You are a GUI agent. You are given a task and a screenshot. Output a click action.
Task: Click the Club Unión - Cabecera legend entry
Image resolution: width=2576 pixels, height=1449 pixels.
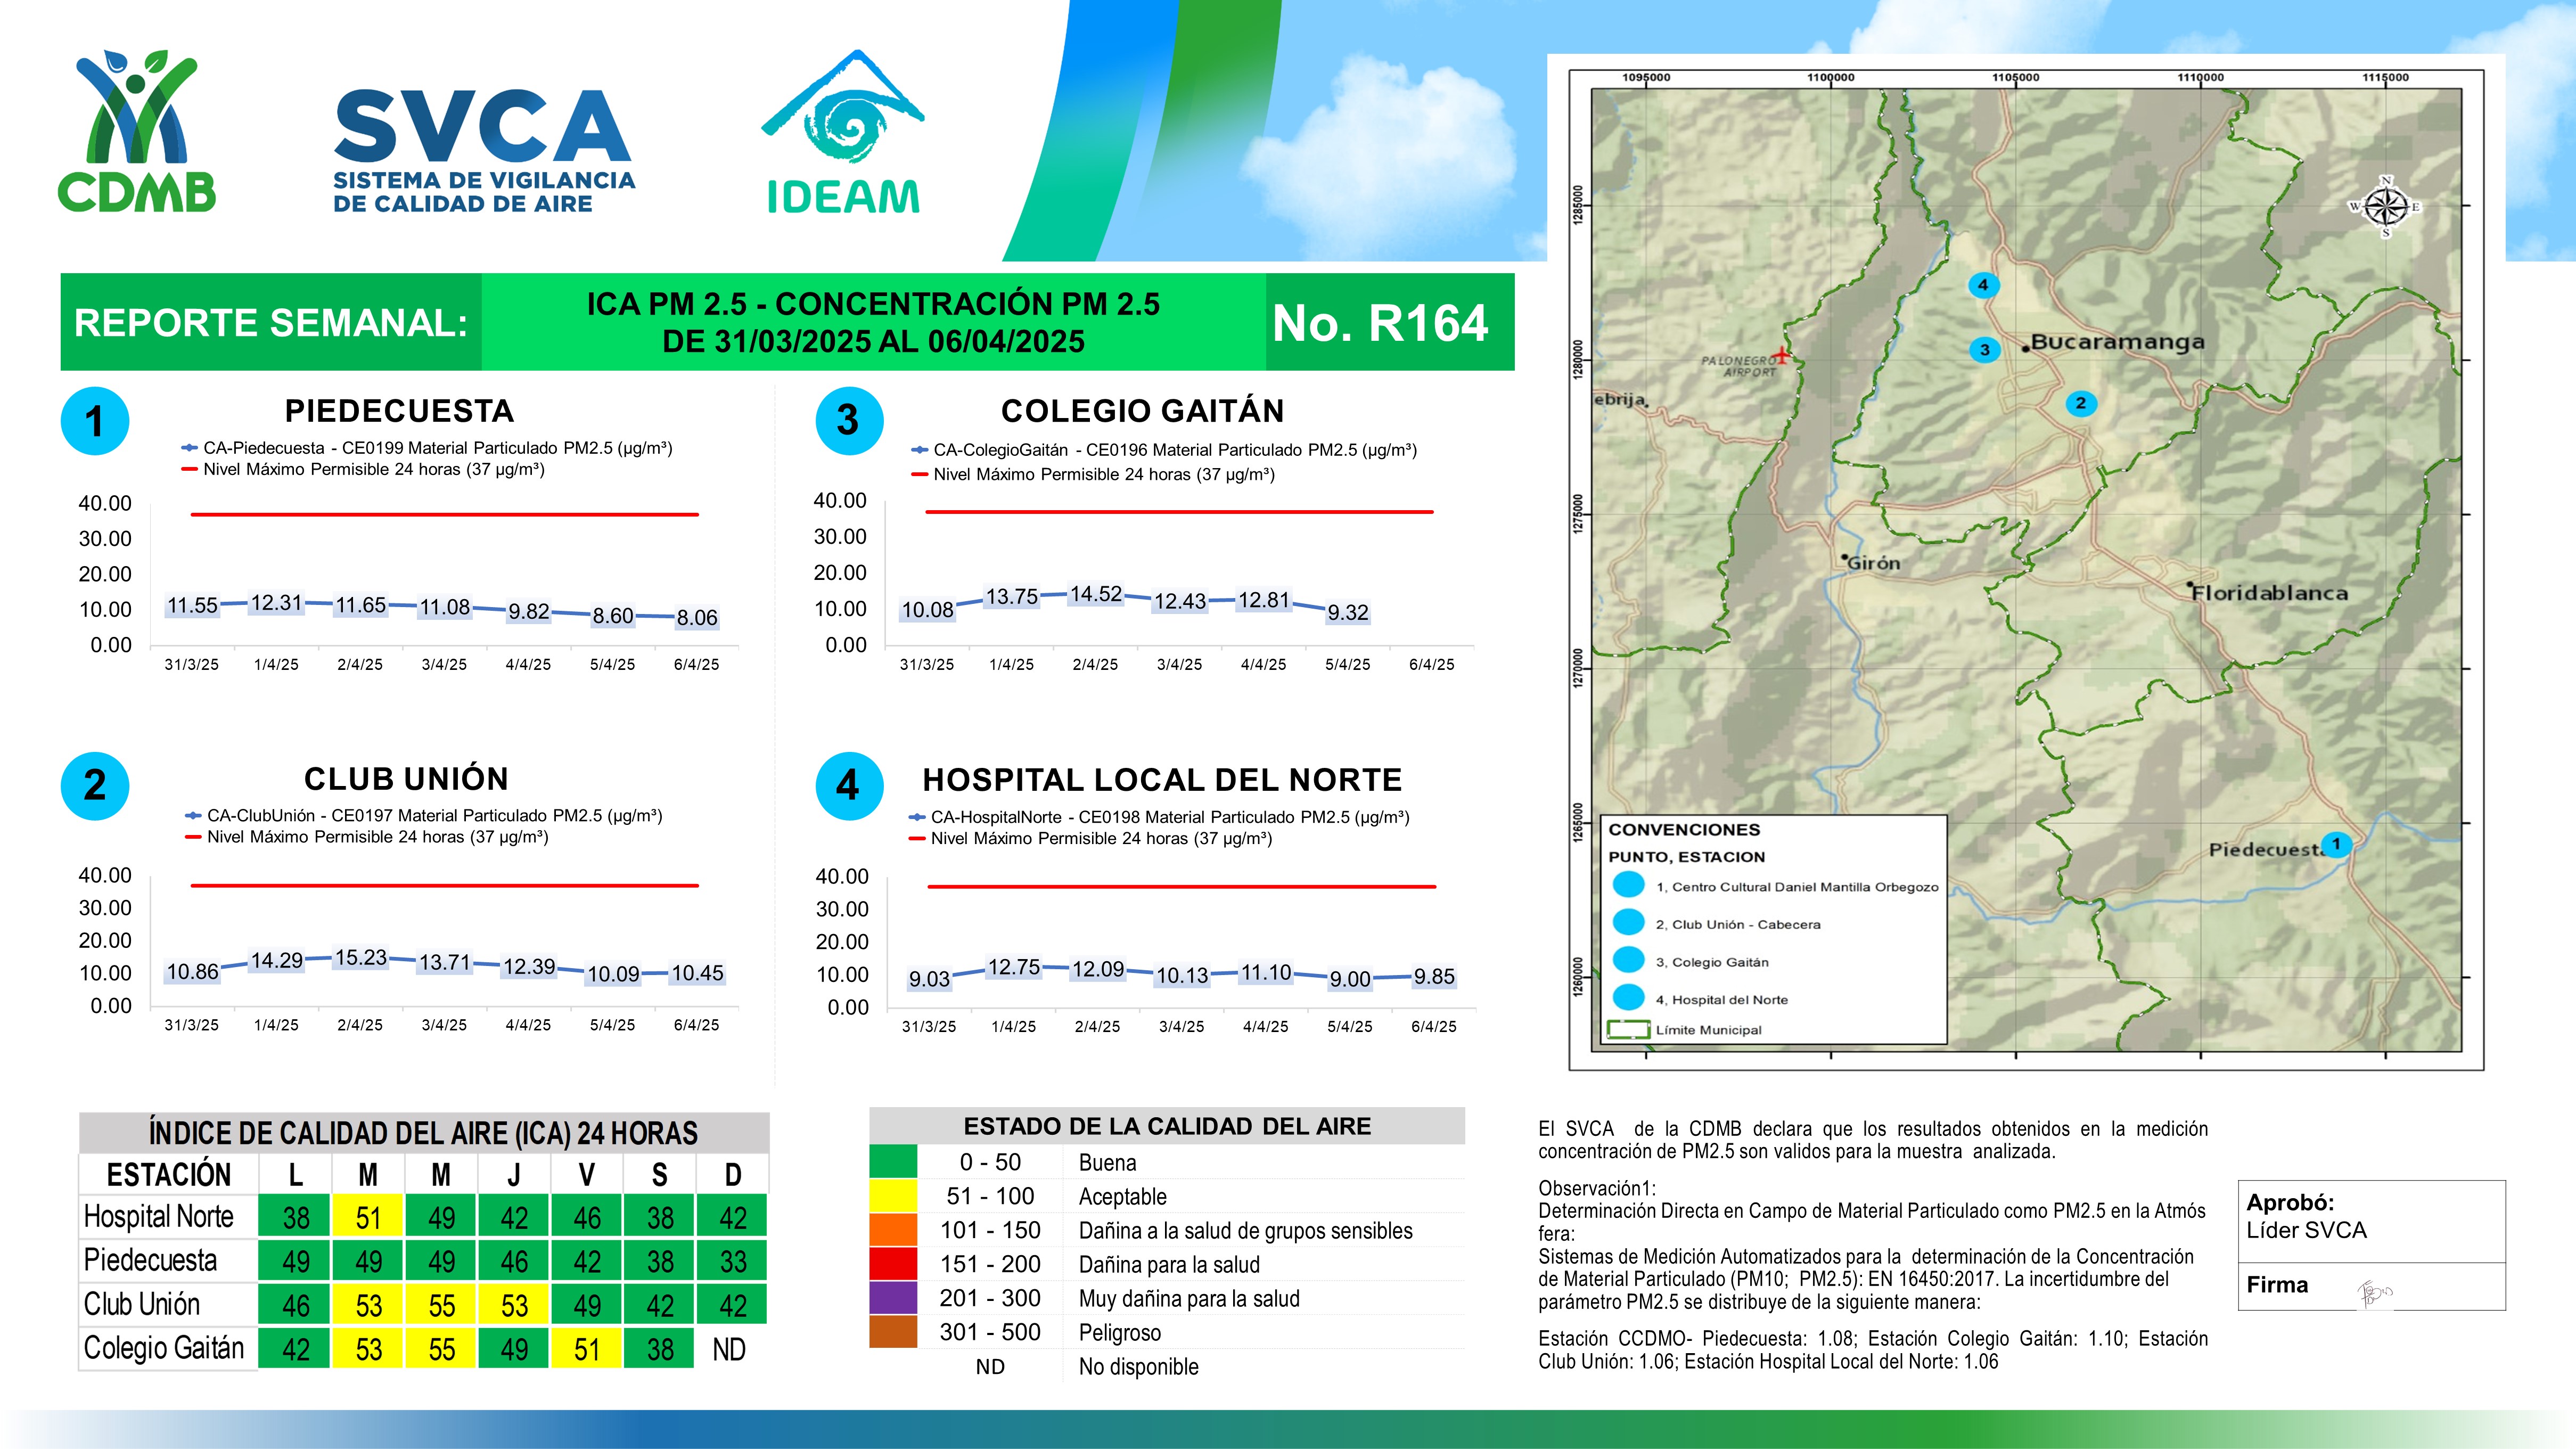(1737, 924)
